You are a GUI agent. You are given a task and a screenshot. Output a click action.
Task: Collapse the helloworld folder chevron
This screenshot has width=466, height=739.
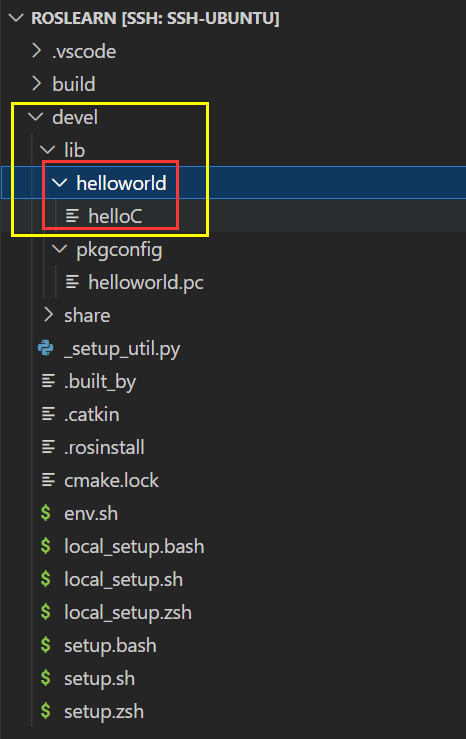[x=60, y=183]
